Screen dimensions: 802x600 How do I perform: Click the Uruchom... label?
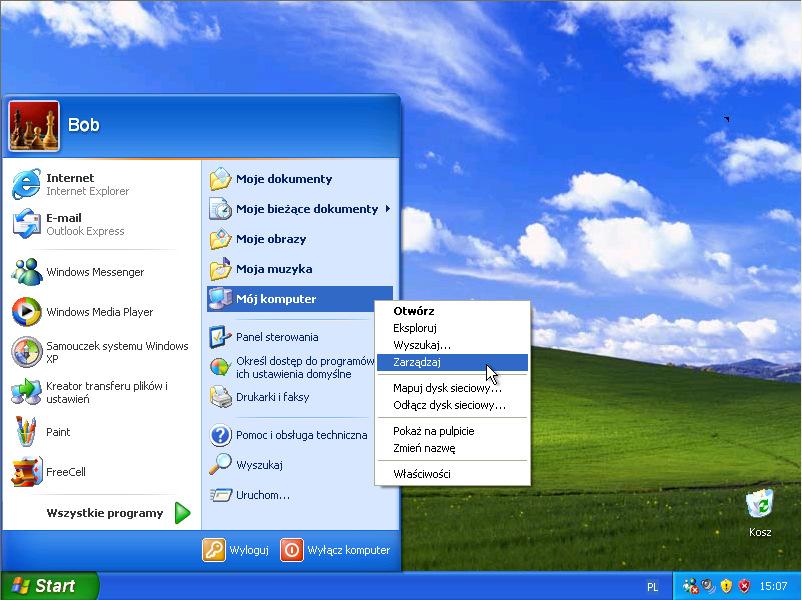[x=263, y=495]
